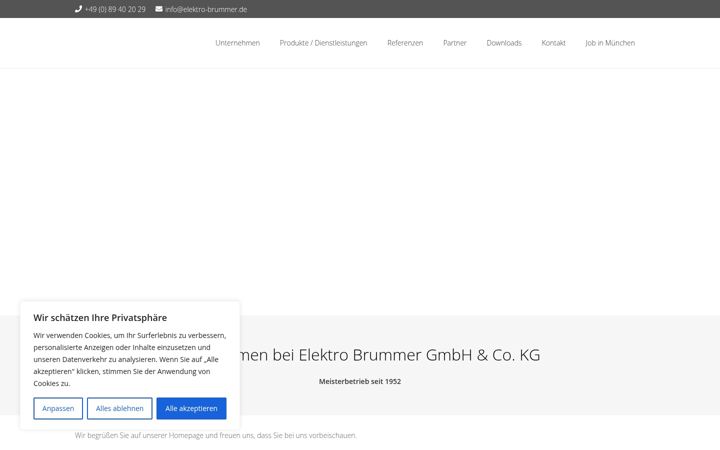Click the paragraph starting Wir begrüßen Sie
This screenshot has height=450, width=720.
point(215,435)
